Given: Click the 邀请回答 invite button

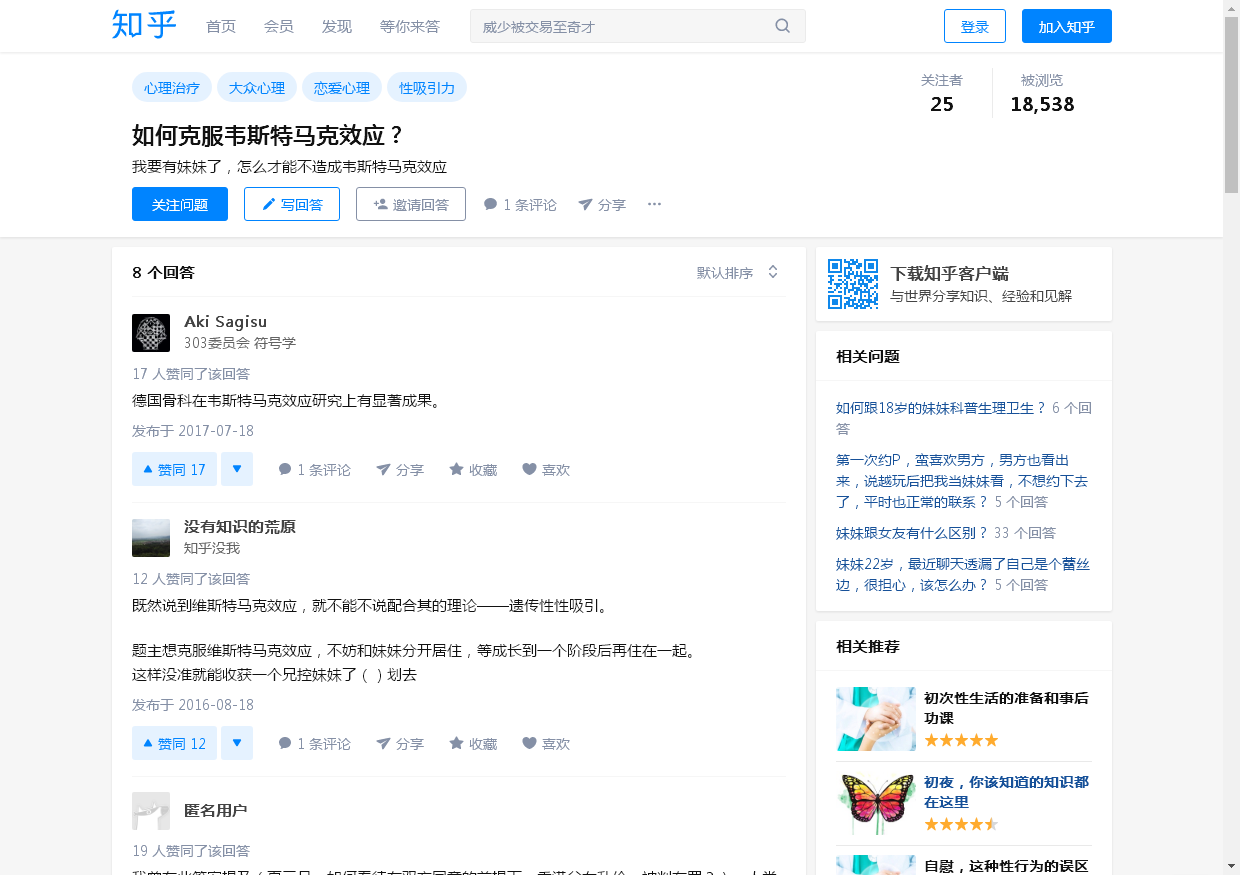Looking at the screenshot, I should (411, 204).
